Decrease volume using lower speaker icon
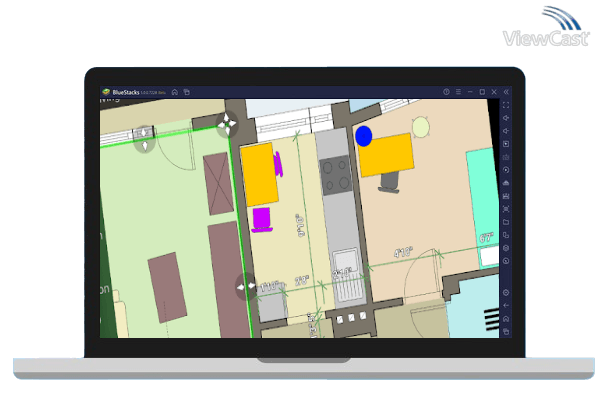Viewport: 602px width, 414px height. tap(506, 131)
